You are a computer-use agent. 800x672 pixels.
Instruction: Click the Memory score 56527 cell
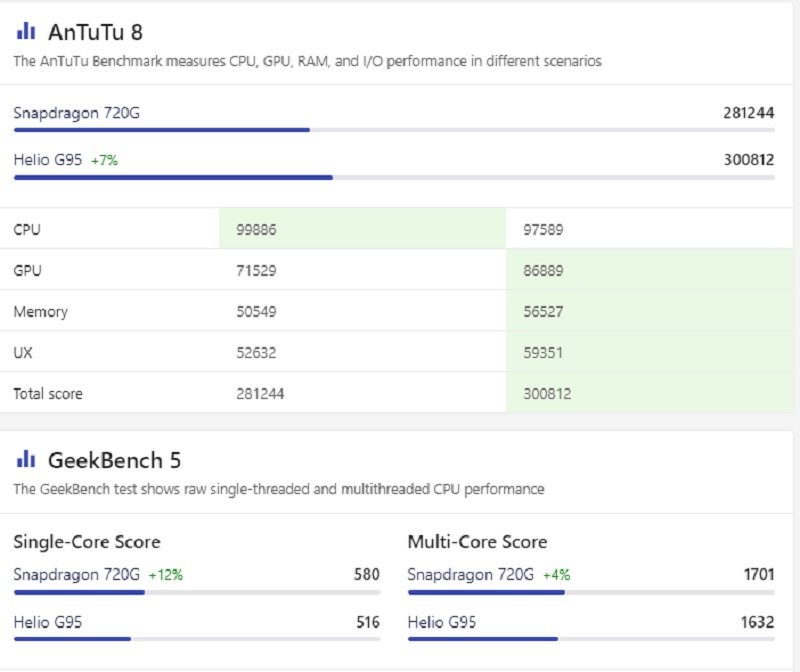pyautogui.click(x=544, y=312)
